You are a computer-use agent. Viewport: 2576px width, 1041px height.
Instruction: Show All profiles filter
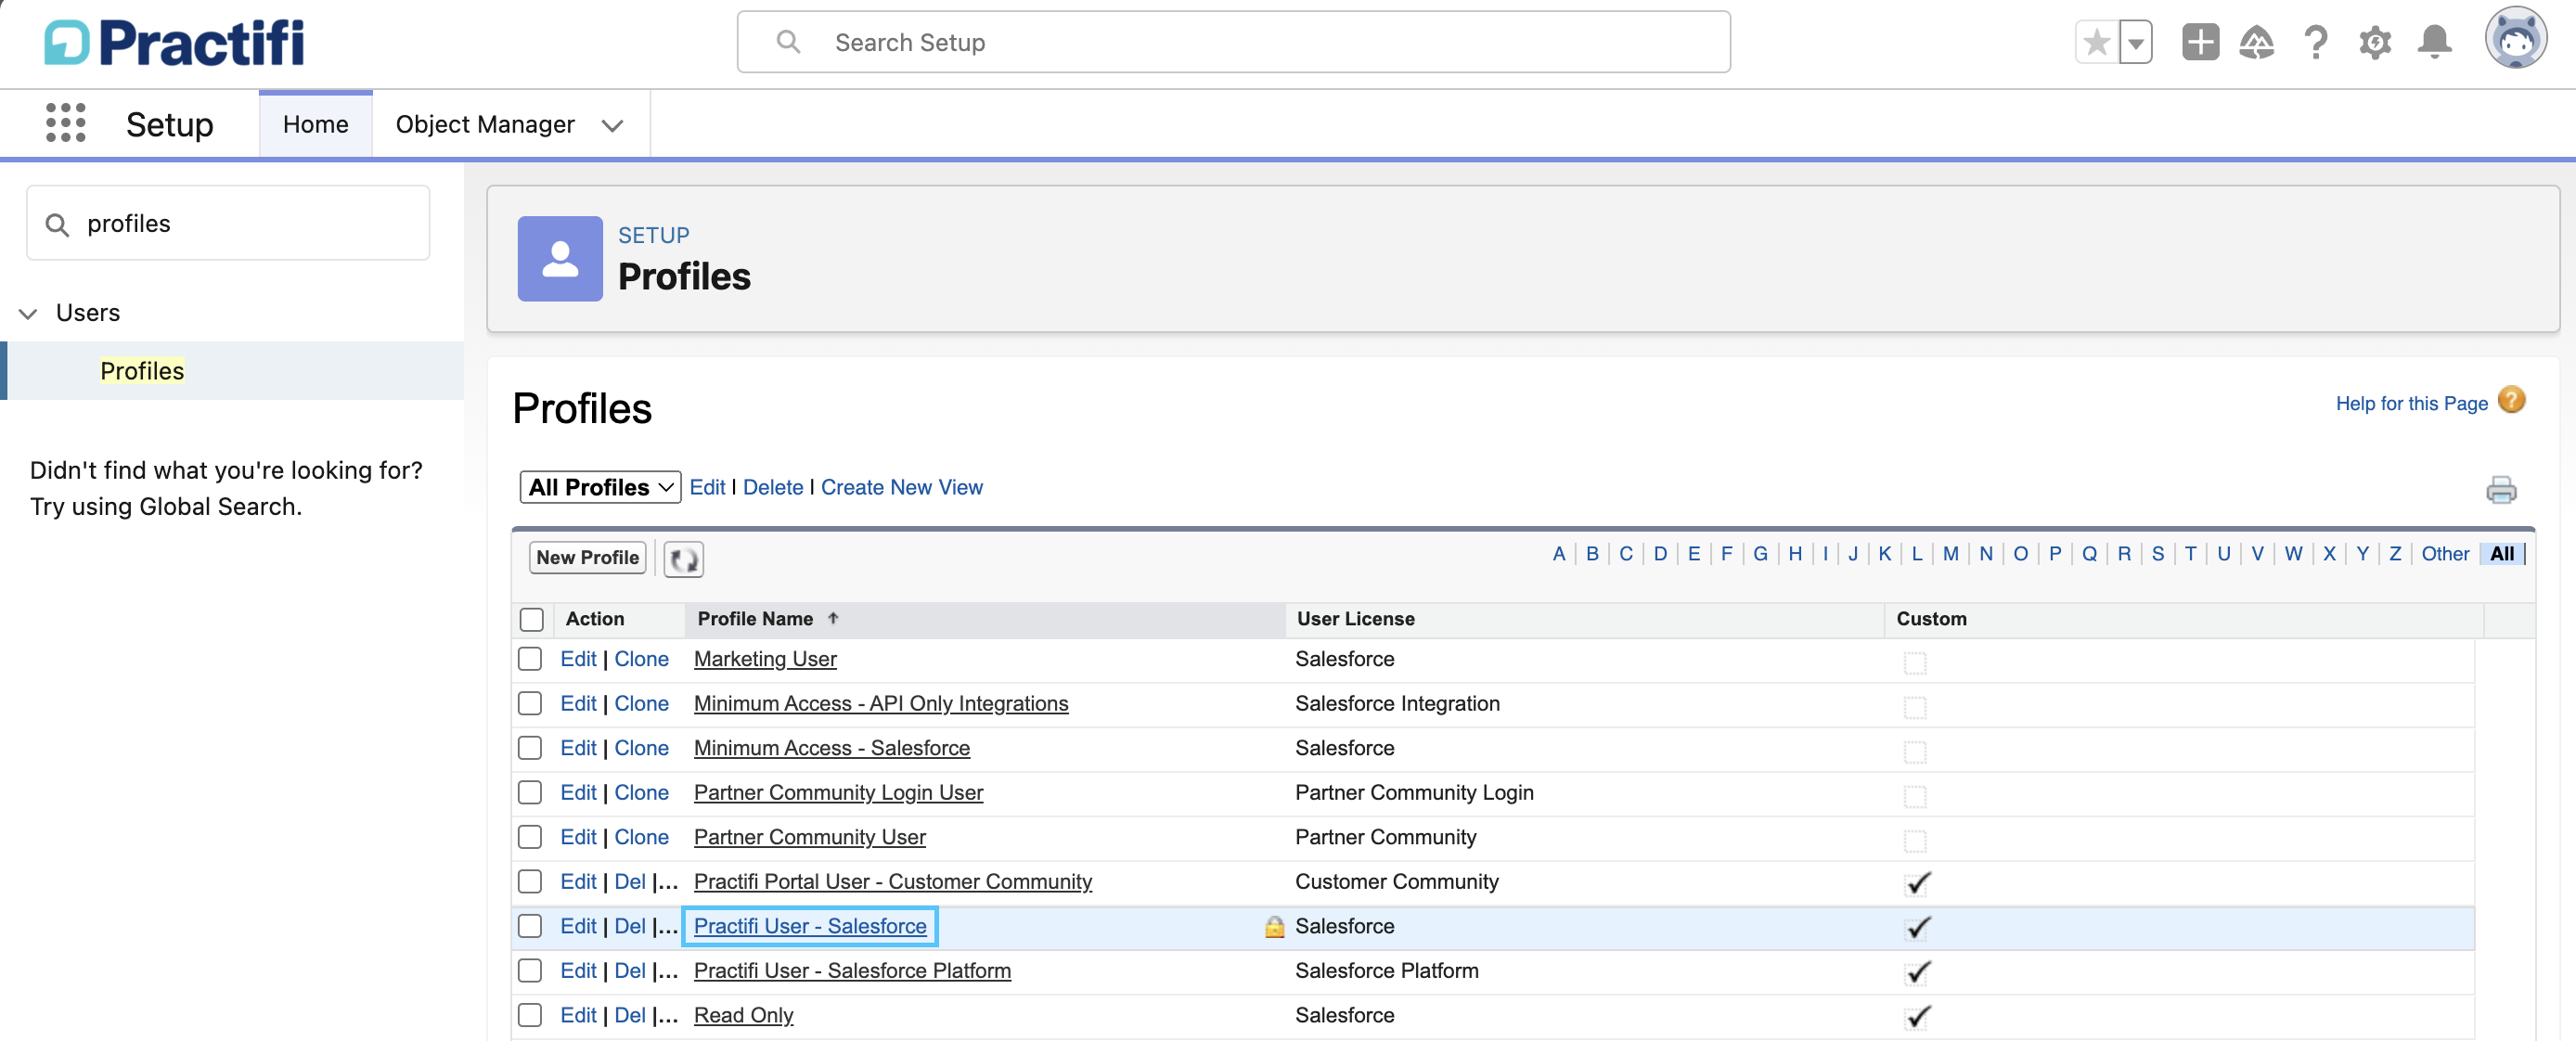[x=2501, y=554]
